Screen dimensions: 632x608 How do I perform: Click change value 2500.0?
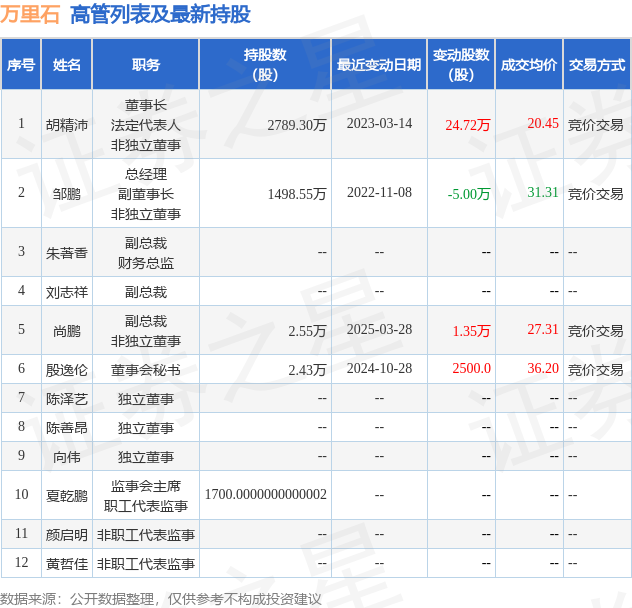click(x=472, y=368)
